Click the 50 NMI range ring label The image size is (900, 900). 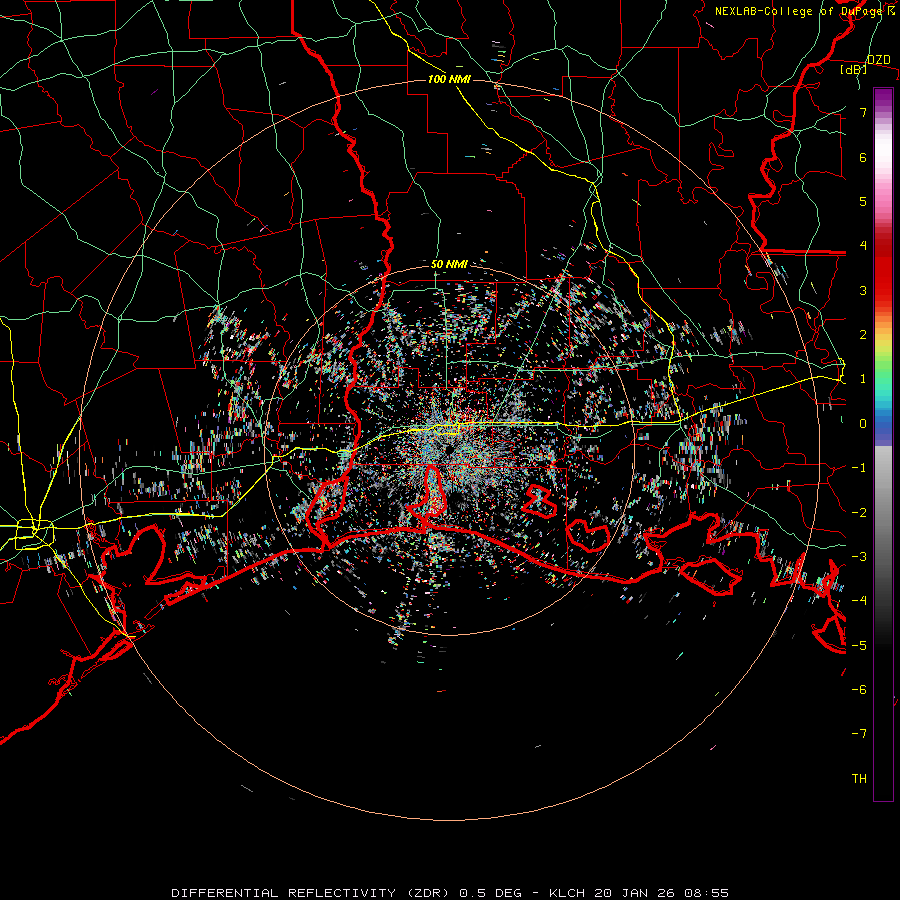coord(449,264)
